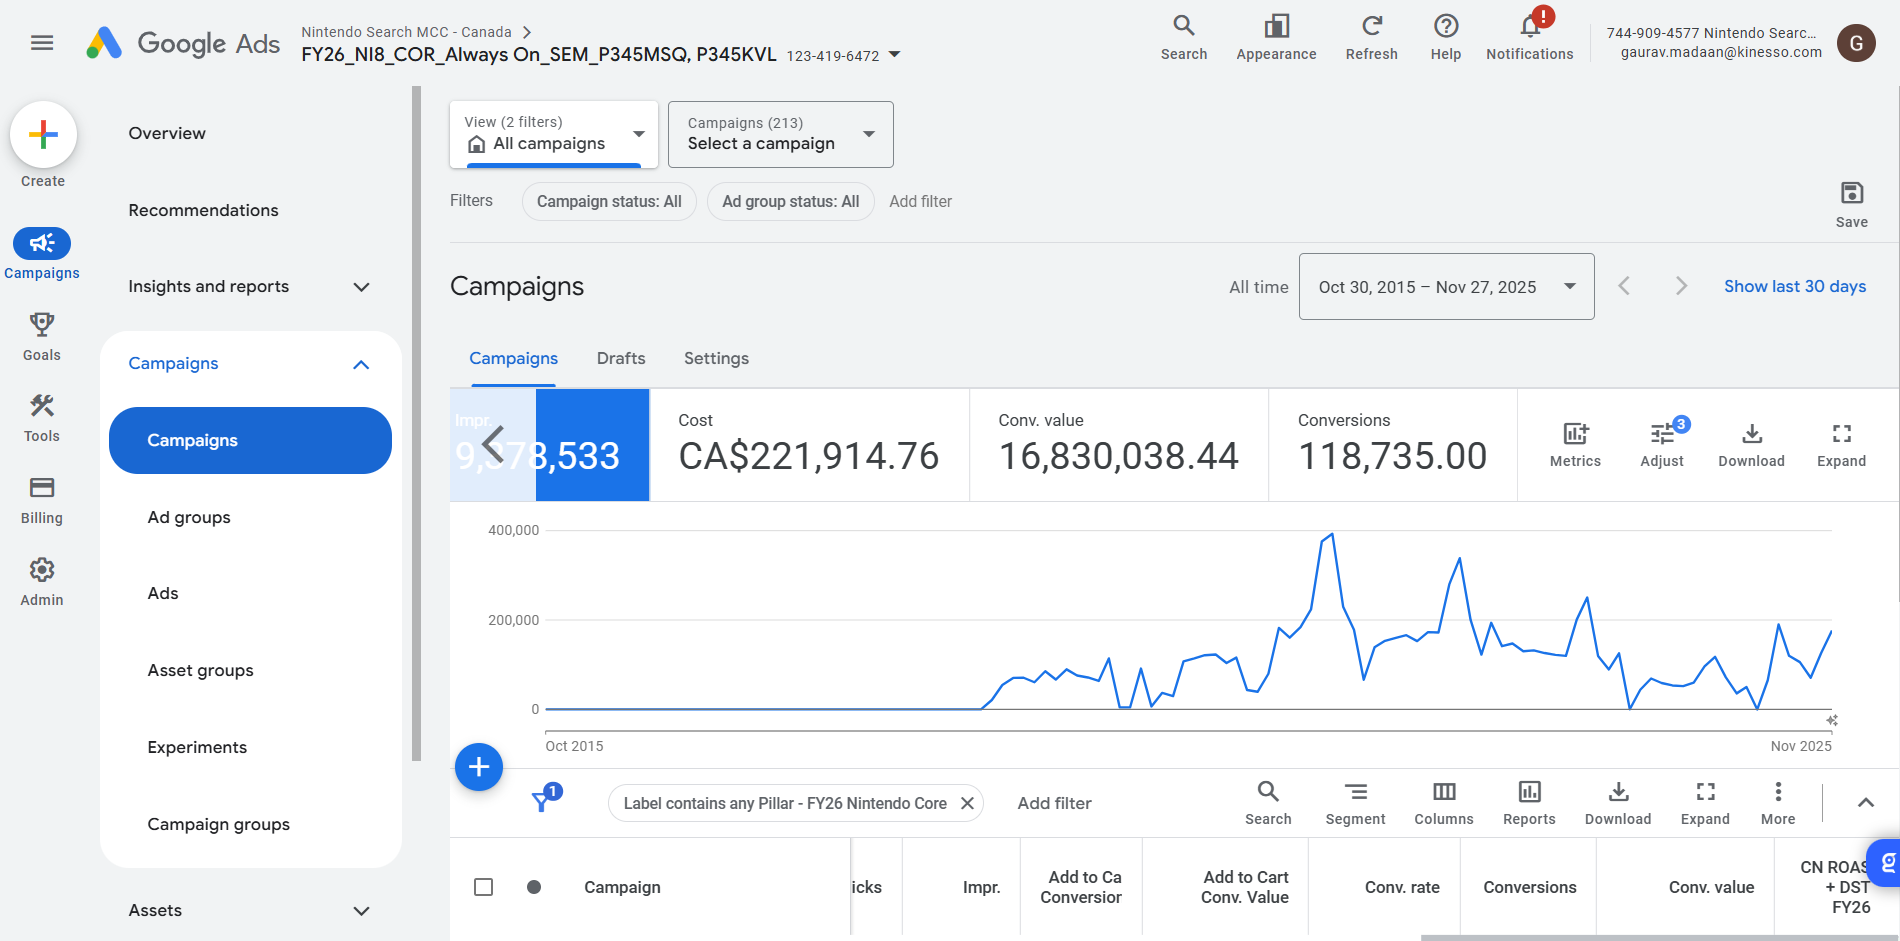
Task: Open Billing from the left rail
Action: coord(42,489)
